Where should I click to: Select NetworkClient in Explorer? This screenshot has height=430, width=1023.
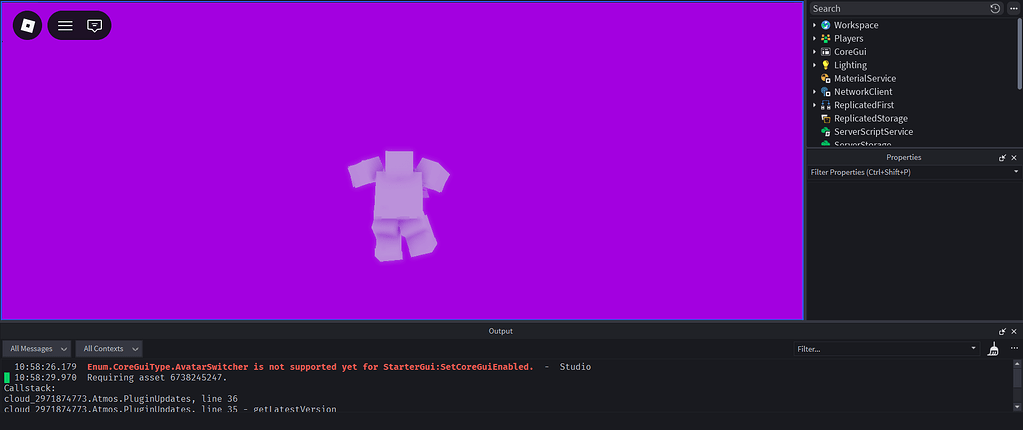(863, 92)
